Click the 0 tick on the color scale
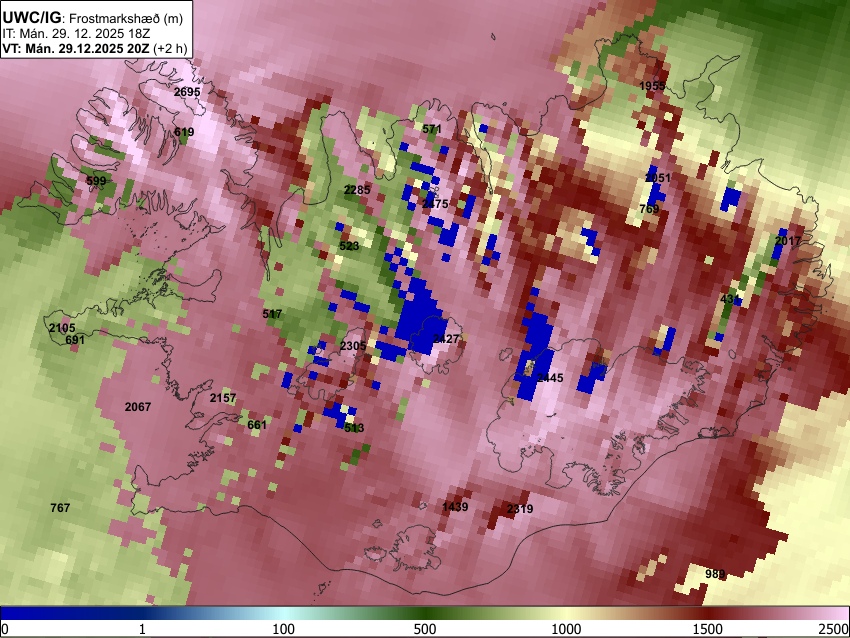This screenshot has height=638, width=850. [5, 629]
